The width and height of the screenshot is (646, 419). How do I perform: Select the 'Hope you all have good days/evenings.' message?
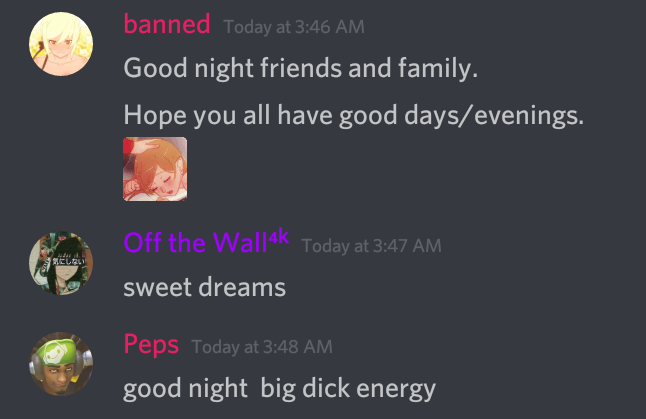coord(353,115)
